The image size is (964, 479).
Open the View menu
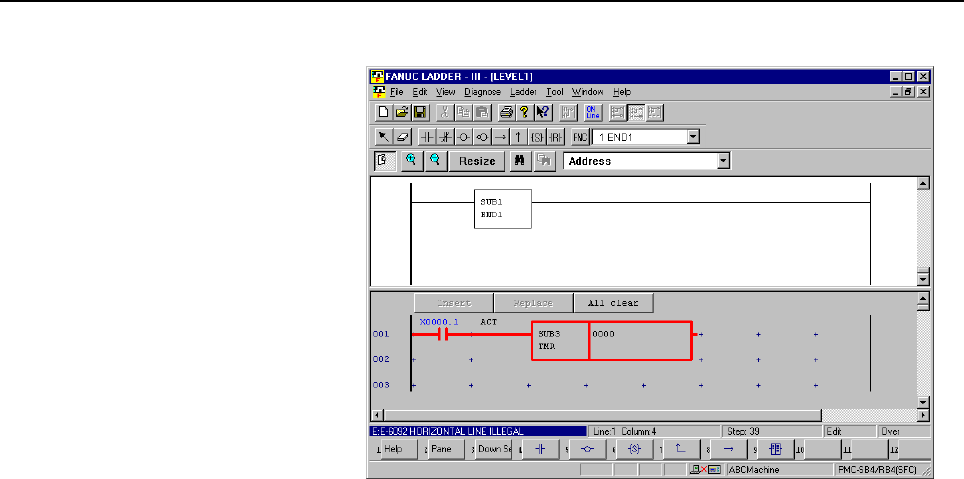tap(446, 92)
